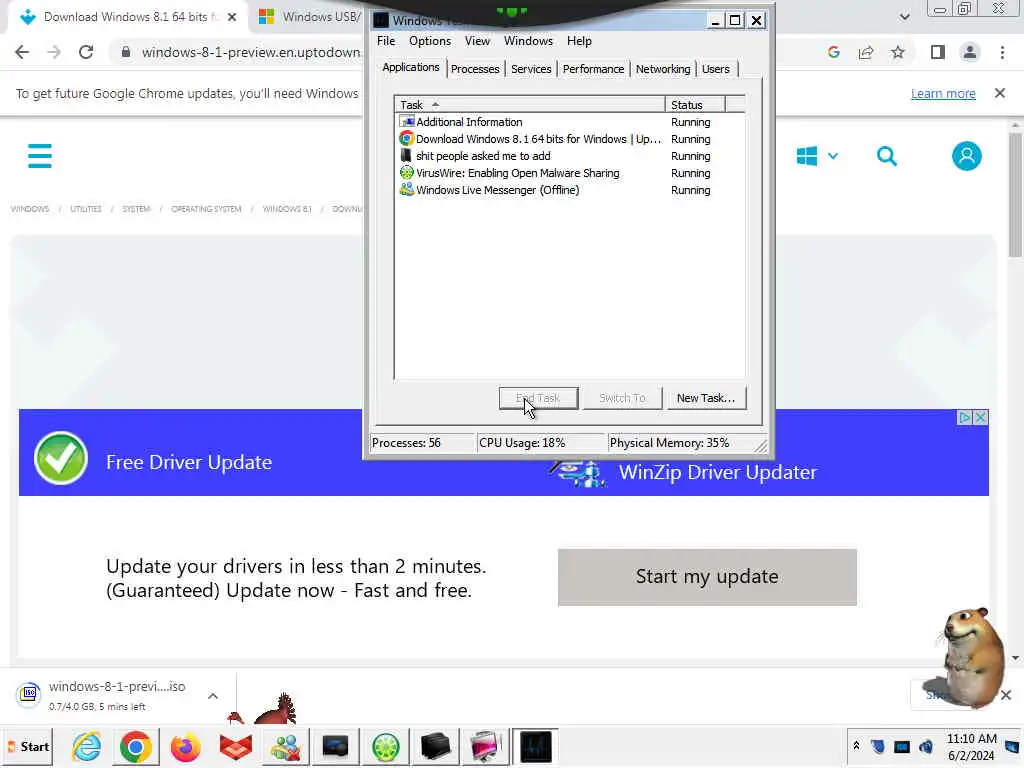Open the File menu in Task Manager

point(386,40)
